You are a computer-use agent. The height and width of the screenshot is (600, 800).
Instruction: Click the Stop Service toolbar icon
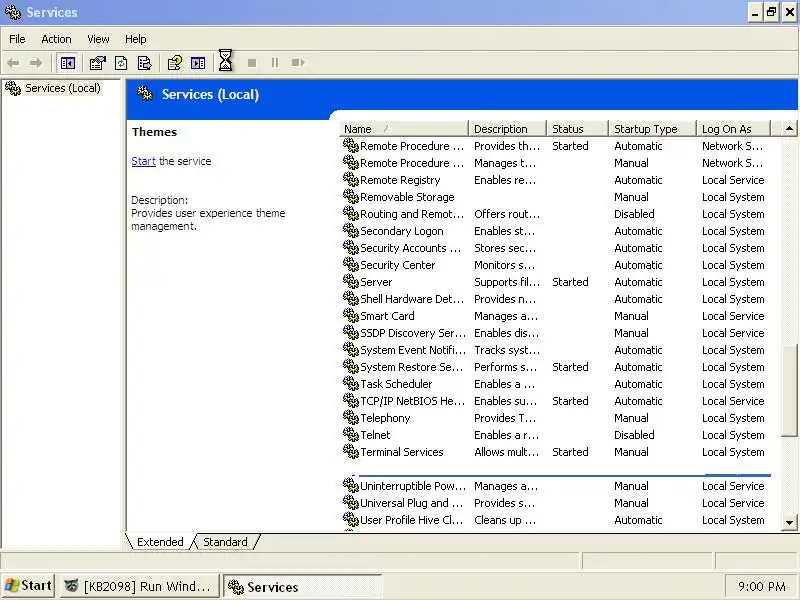[252, 63]
